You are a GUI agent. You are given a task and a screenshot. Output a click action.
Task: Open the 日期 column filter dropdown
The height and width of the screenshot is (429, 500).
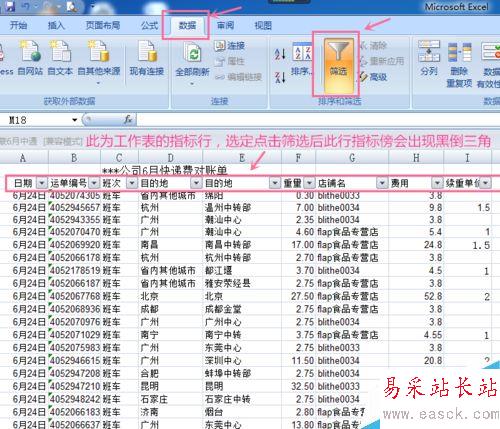coord(42,183)
